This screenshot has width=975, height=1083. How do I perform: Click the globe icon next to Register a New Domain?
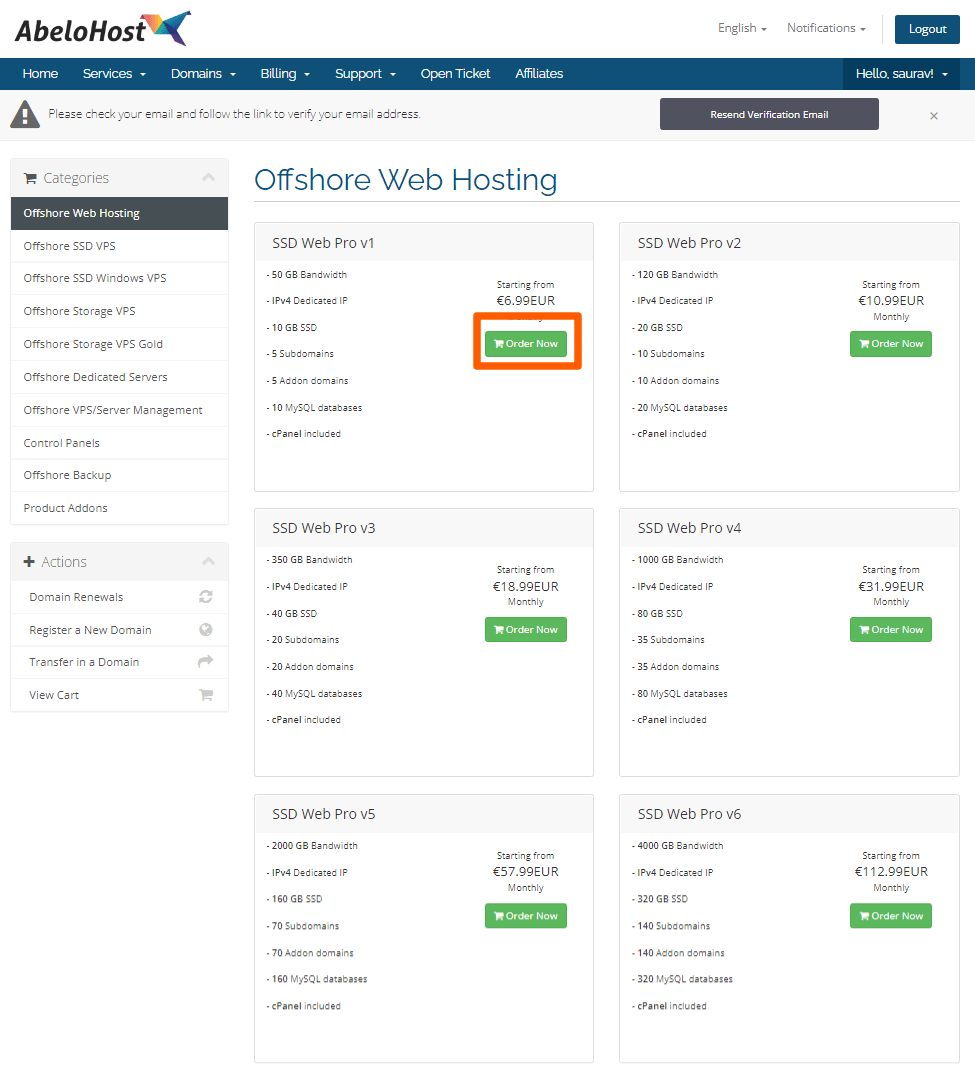click(205, 629)
